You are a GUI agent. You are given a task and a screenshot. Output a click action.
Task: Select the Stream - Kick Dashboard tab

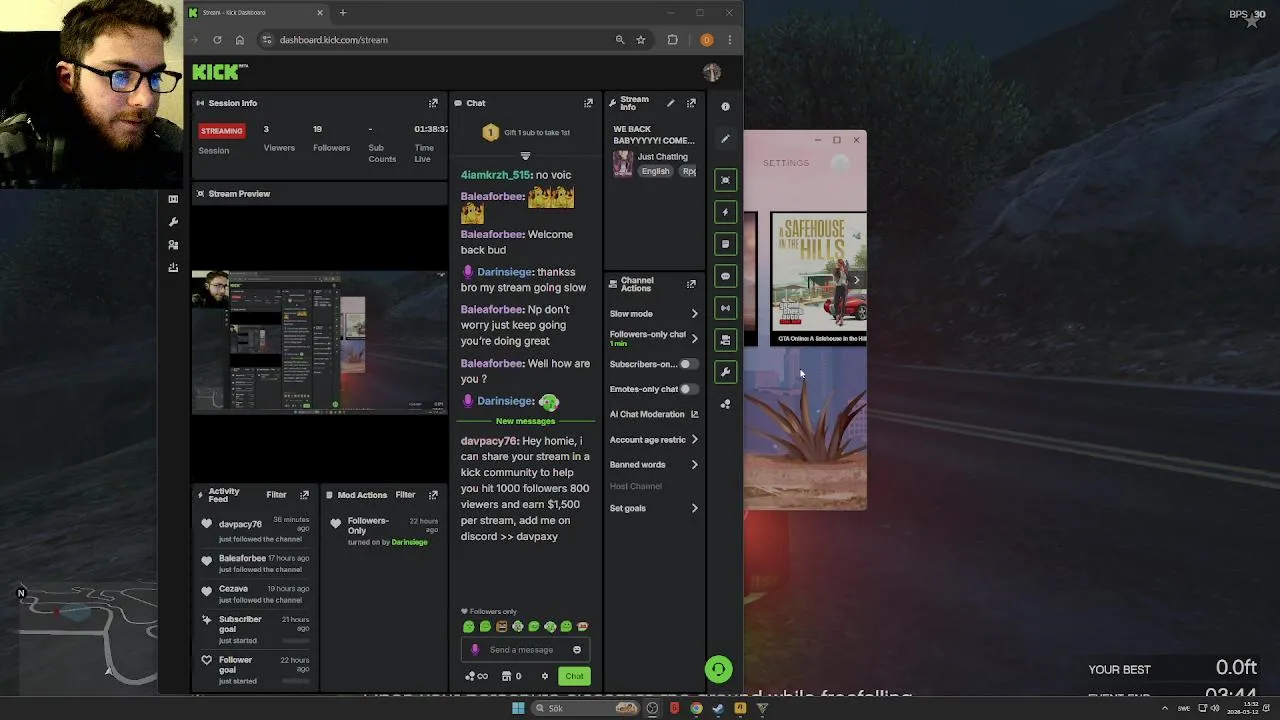256,13
